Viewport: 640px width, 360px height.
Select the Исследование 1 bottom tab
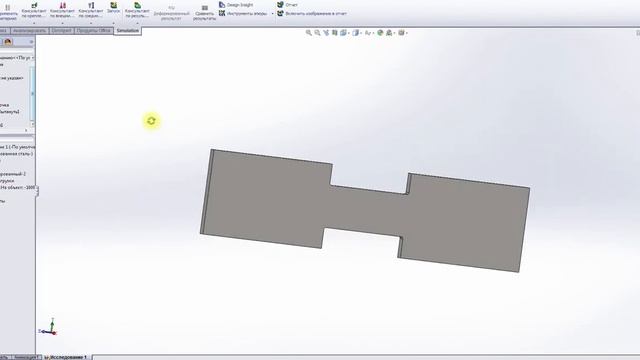tap(67, 357)
